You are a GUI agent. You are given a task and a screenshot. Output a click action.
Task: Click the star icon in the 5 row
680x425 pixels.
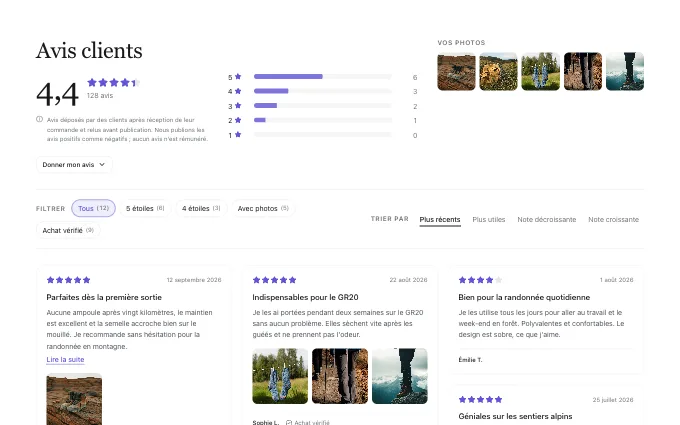(x=238, y=77)
